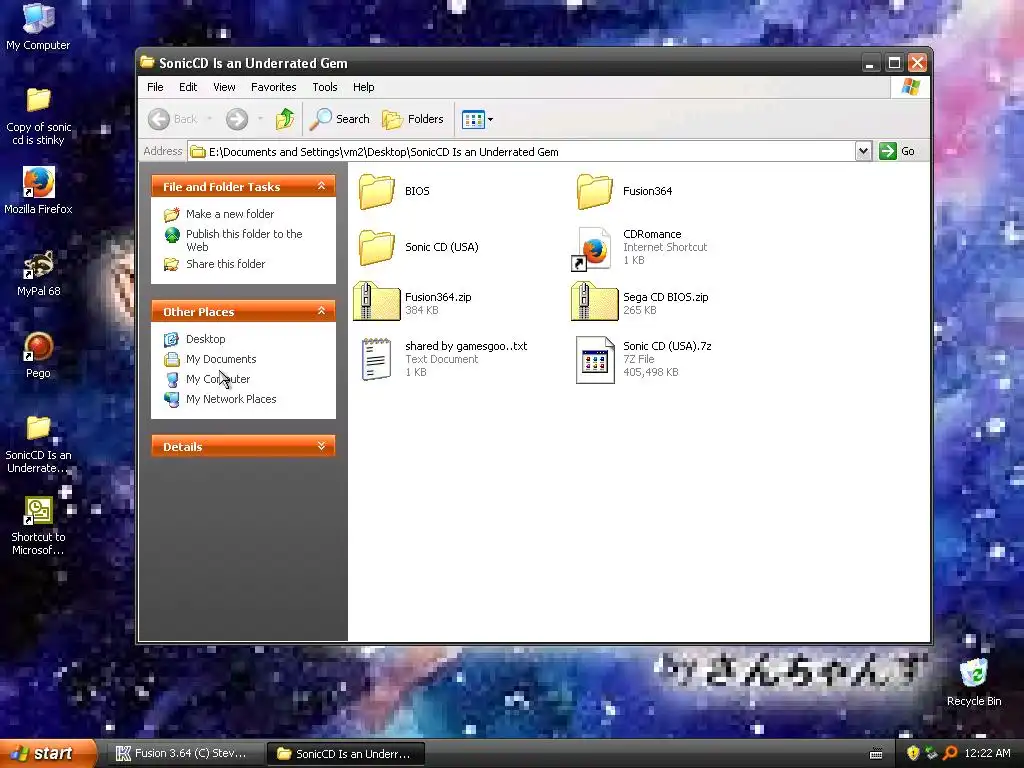The image size is (1024, 768).
Task: Collapse File and Folder Tasks panel
Action: [321, 186]
